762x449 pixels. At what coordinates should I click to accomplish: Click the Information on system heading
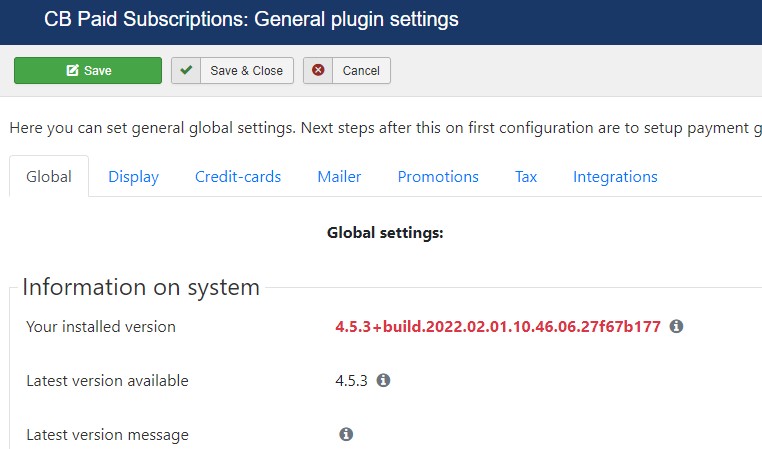[x=141, y=288]
